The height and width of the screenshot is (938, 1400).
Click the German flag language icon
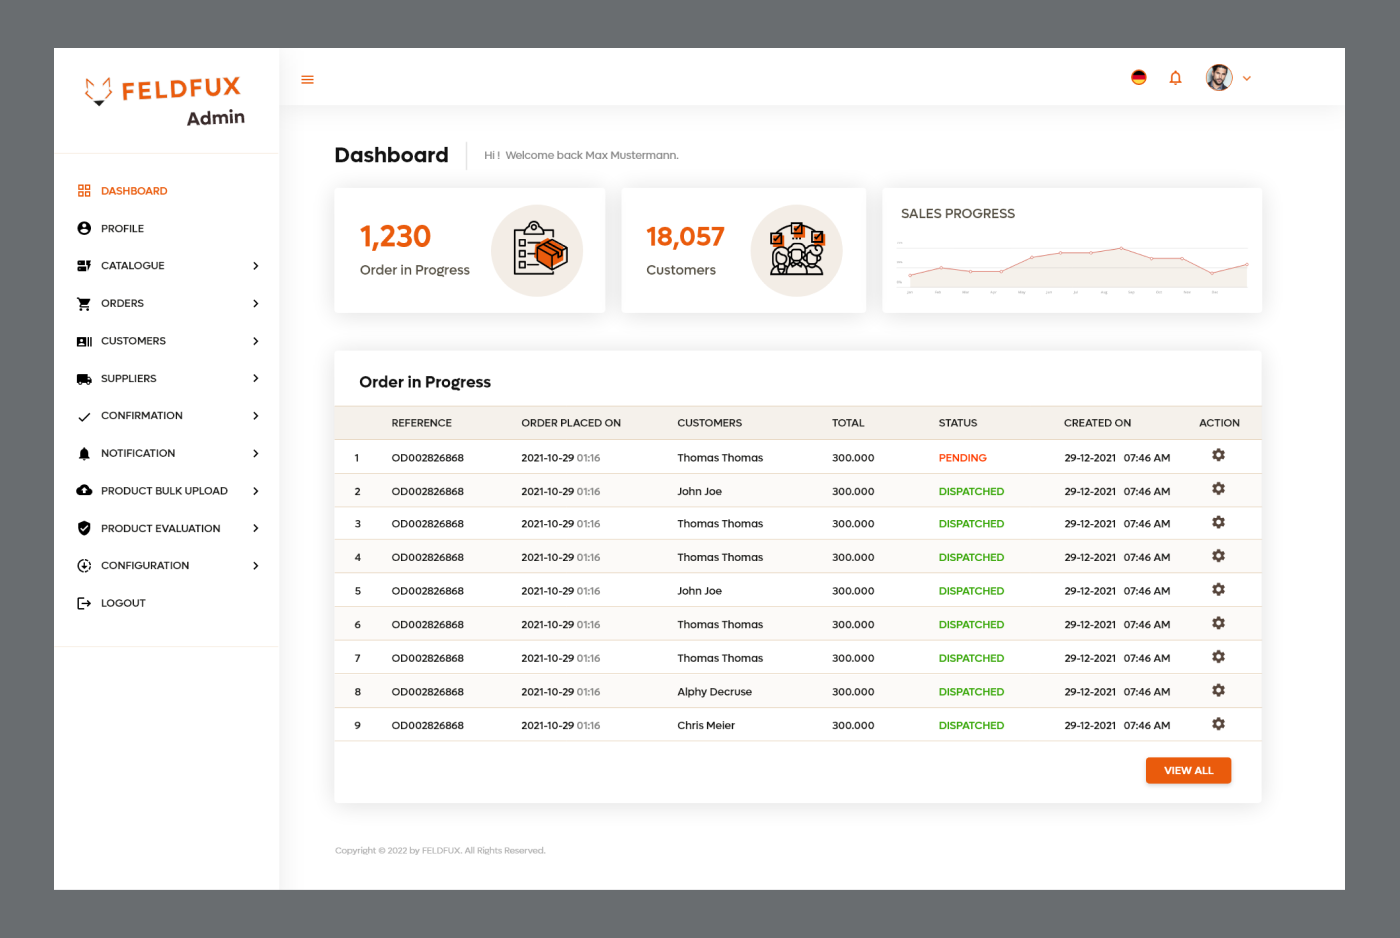[x=1138, y=78]
